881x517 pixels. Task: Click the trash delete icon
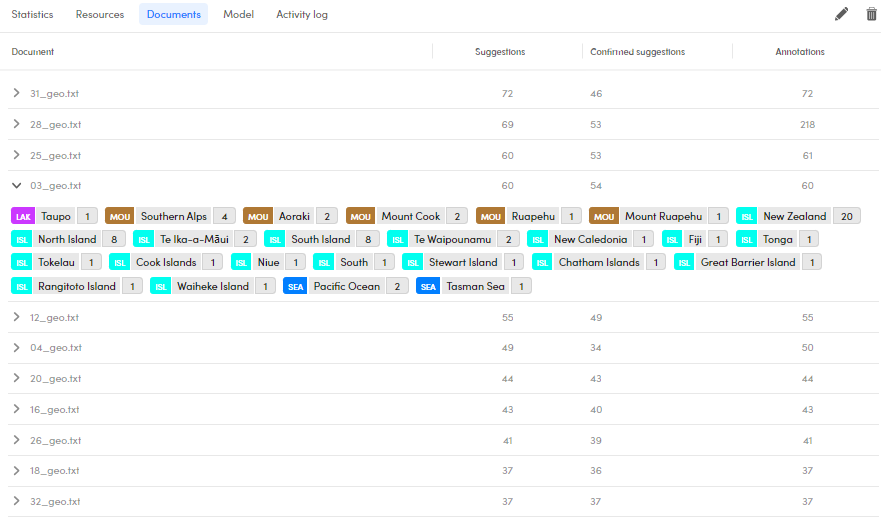871,14
